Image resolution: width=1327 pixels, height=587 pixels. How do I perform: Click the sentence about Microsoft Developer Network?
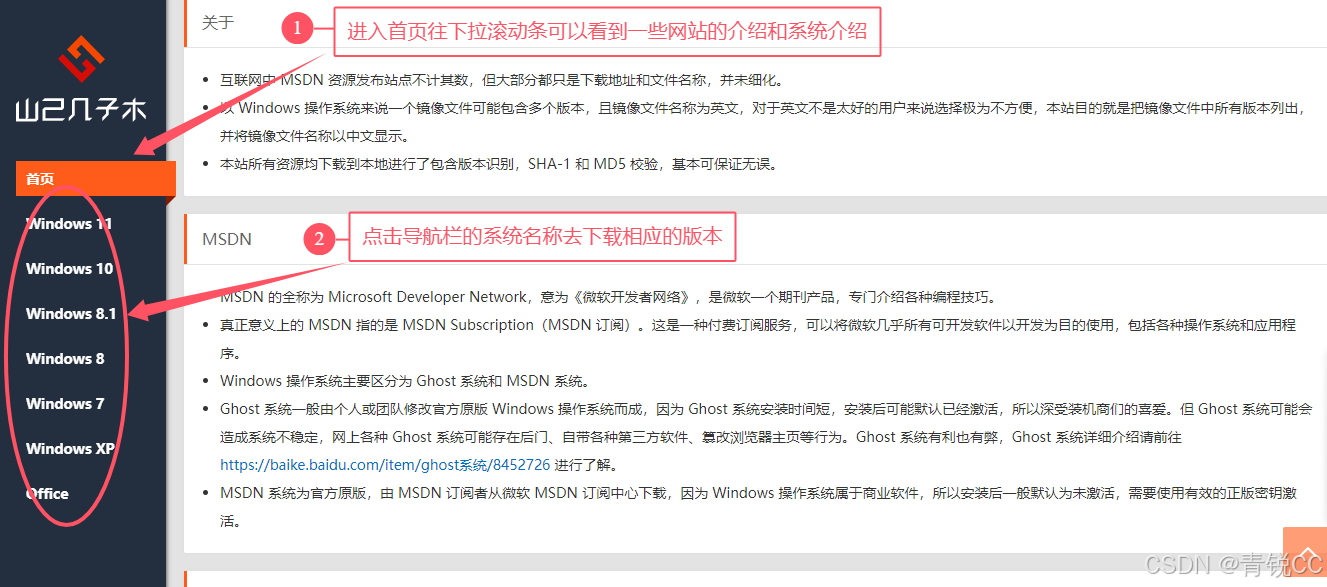(x=608, y=297)
